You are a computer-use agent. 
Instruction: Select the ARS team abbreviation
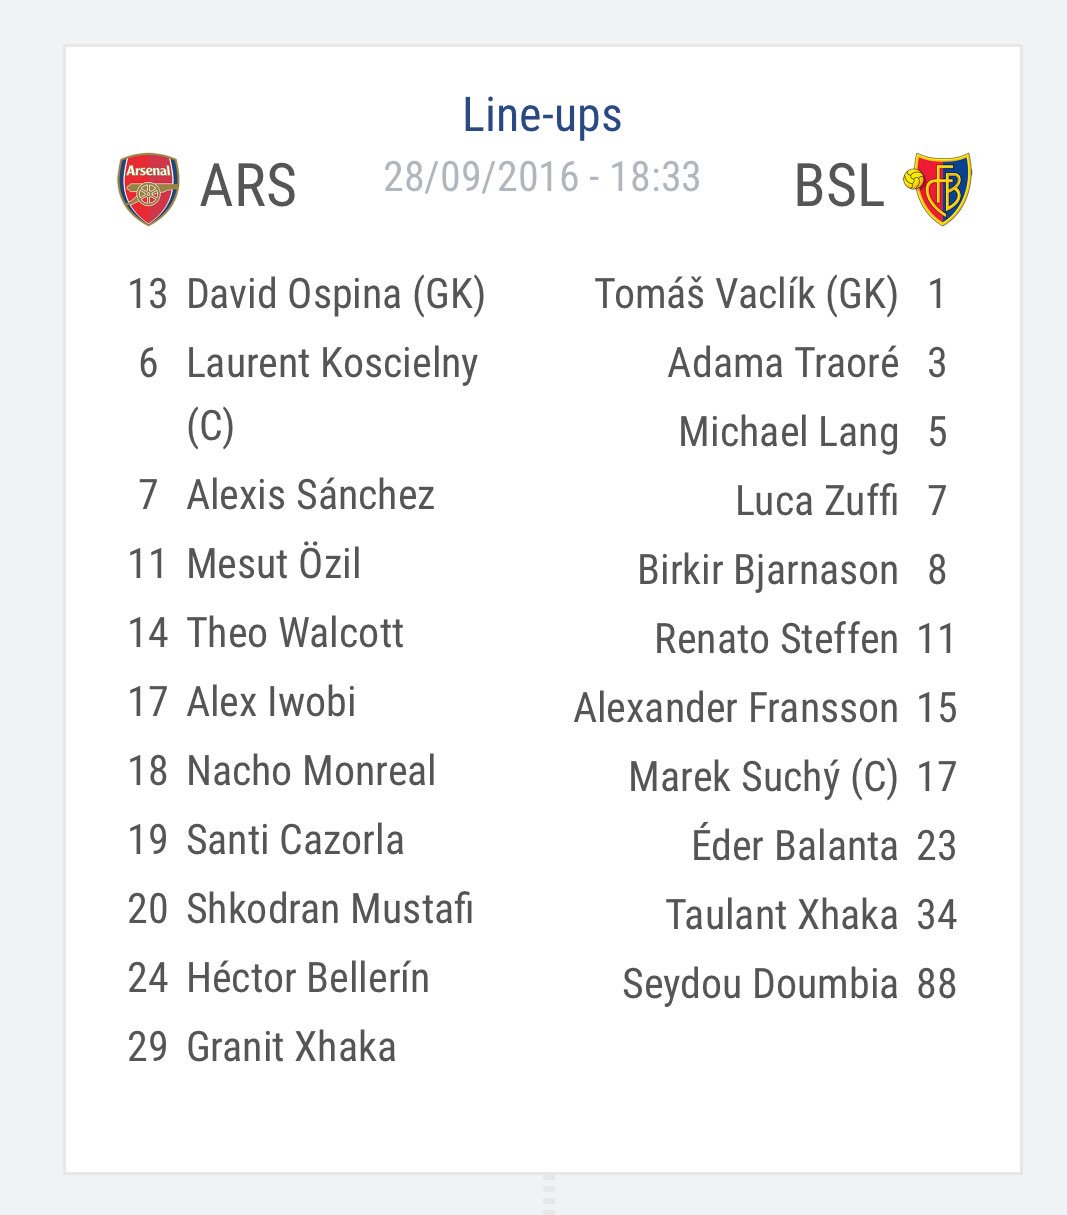249,186
